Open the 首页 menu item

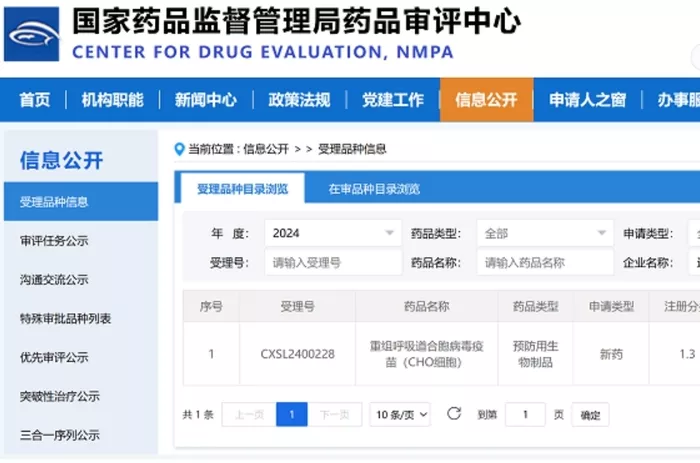(x=34, y=100)
